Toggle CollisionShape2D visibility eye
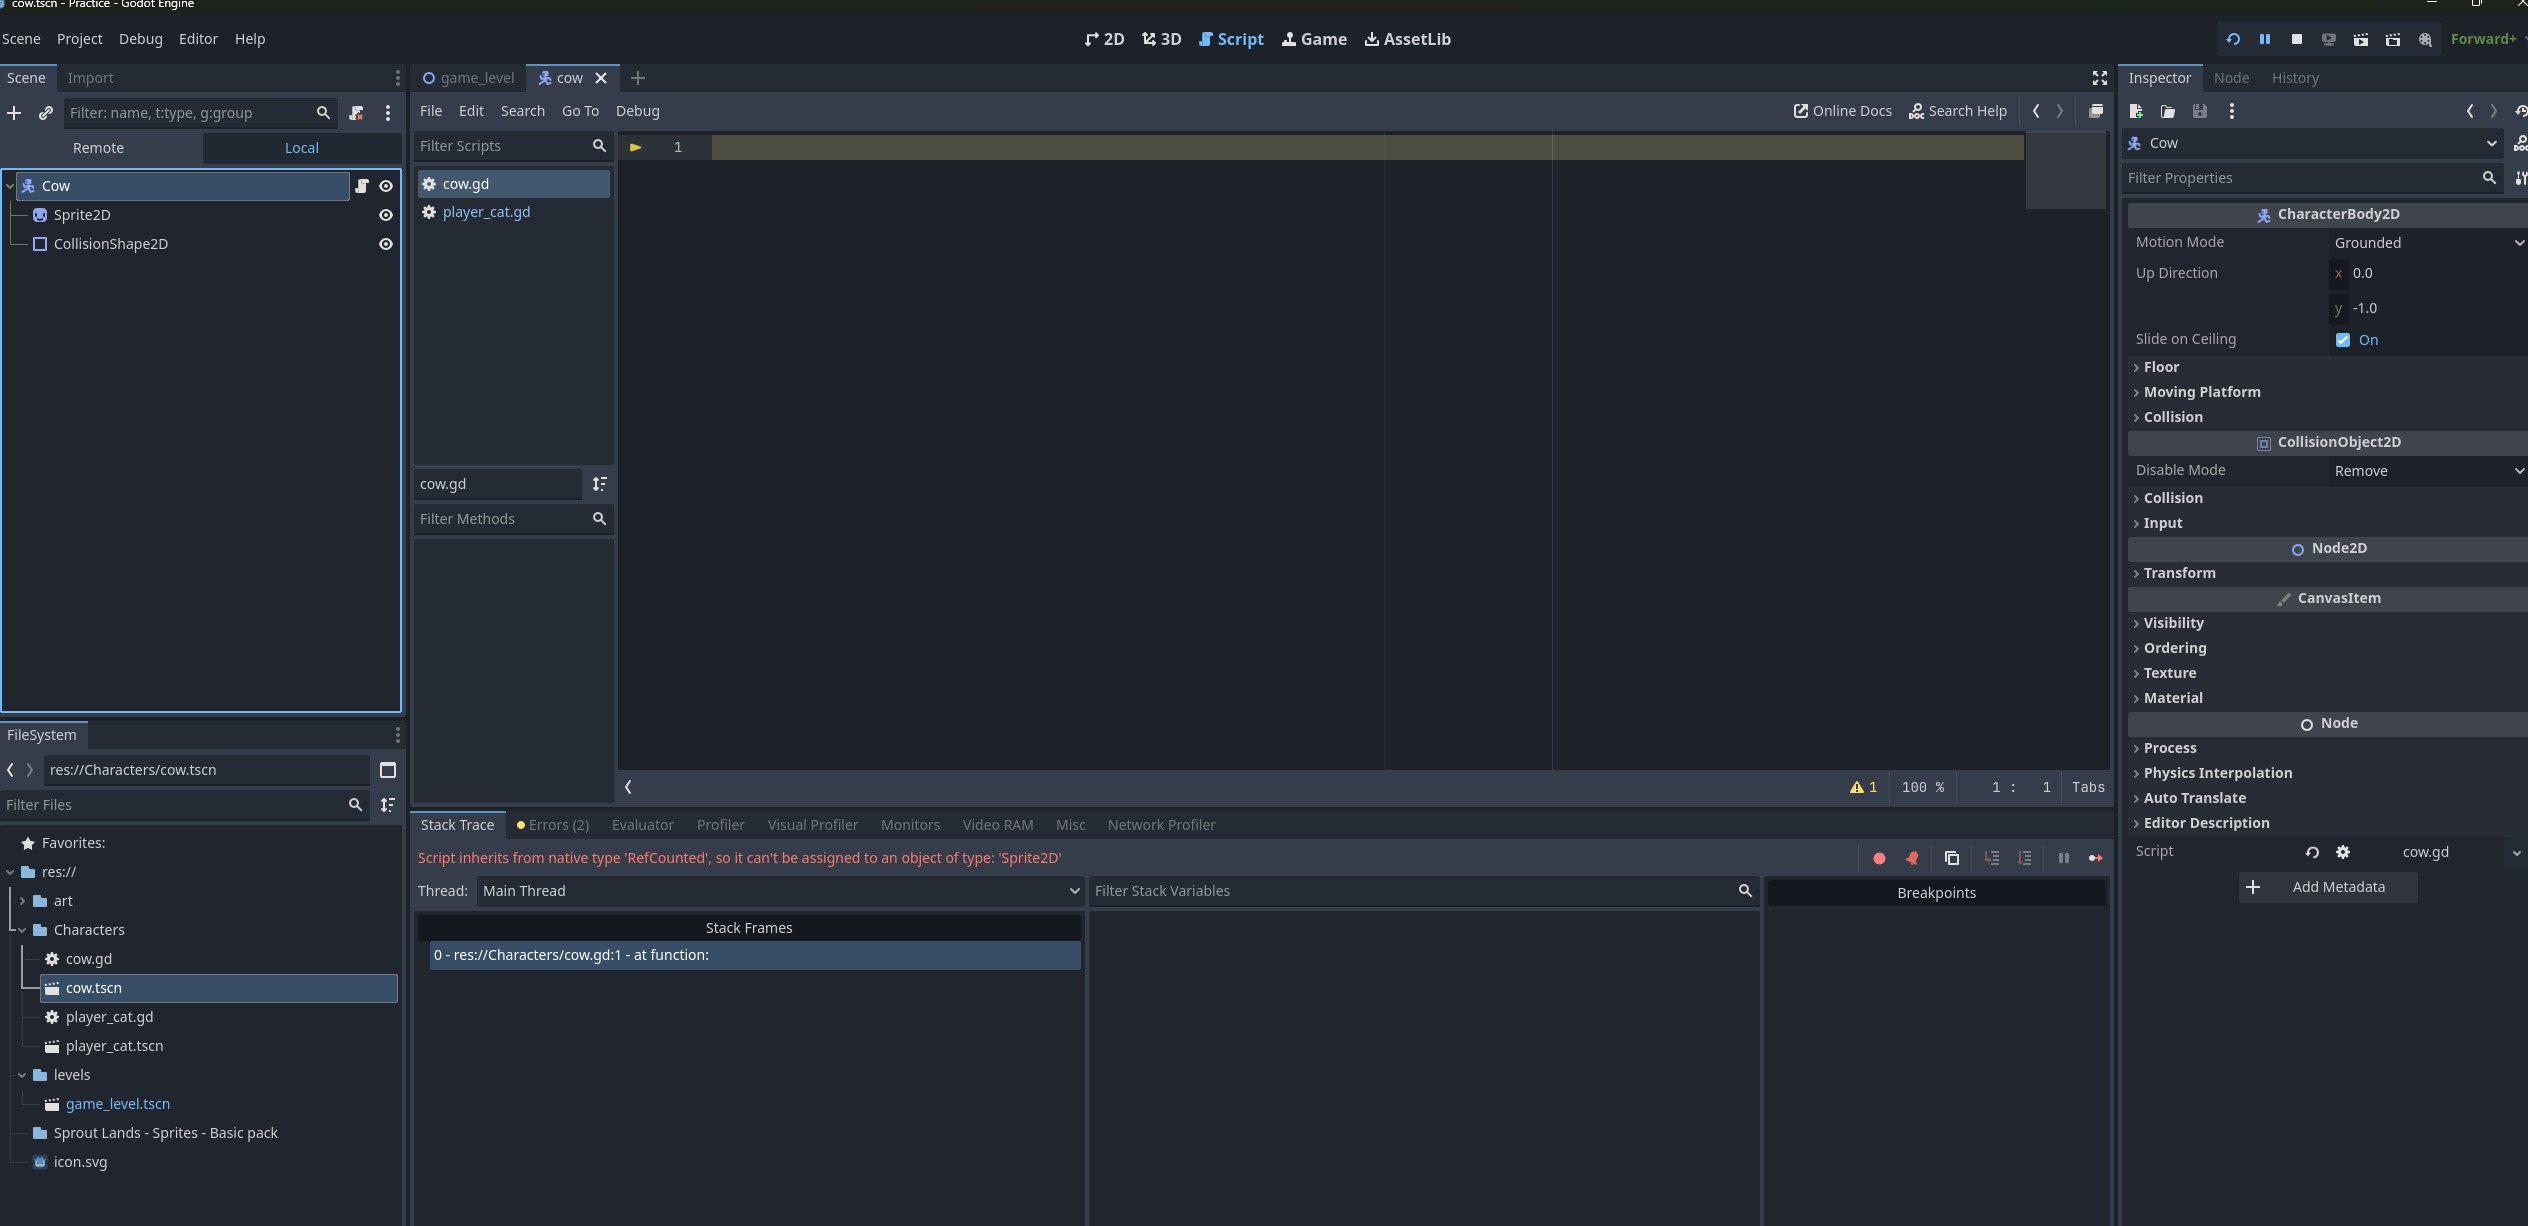The height and width of the screenshot is (1226, 2528). click(x=386, y=244)
